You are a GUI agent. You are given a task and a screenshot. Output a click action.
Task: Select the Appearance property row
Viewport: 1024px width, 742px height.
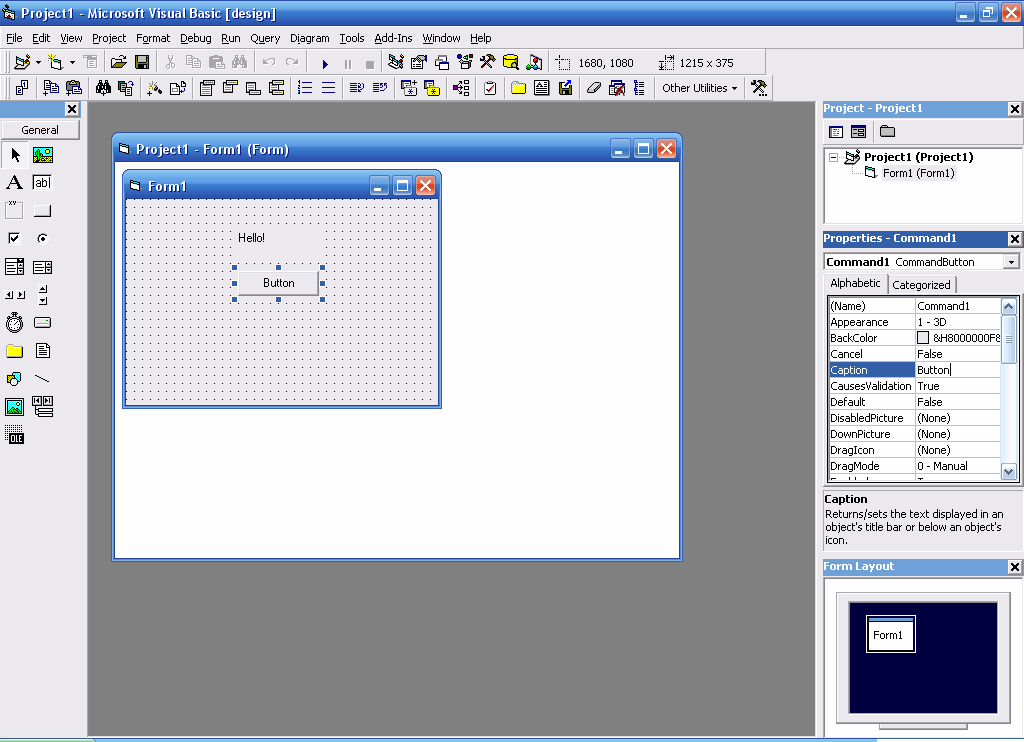pyautogui.click(x=914, y=322)
